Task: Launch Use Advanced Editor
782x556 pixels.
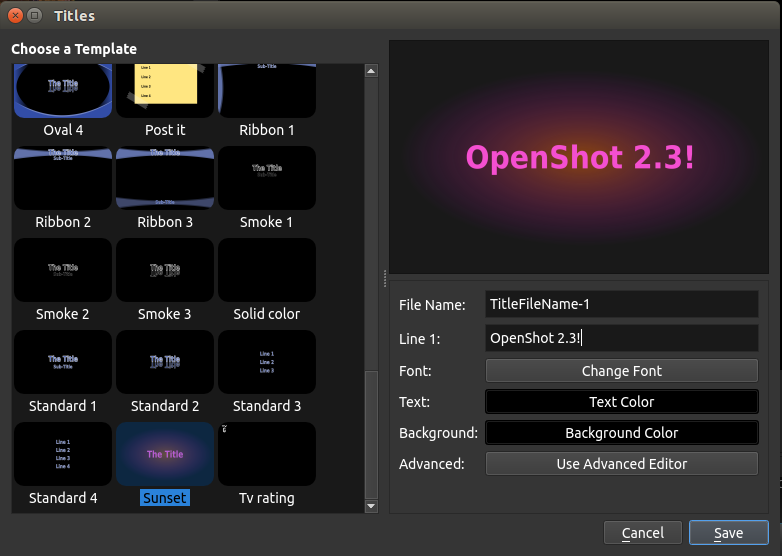Action: (621, 464)
